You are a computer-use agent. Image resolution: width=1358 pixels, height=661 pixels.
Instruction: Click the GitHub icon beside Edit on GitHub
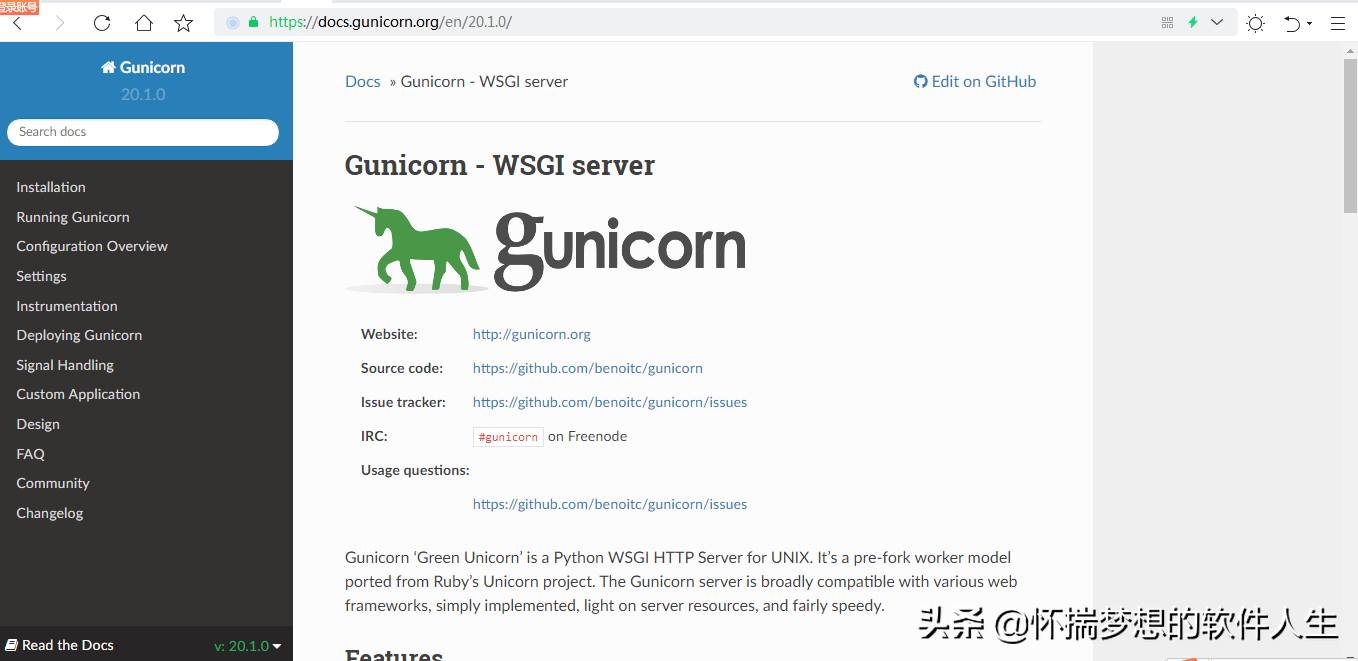click(x=920, y=82)
